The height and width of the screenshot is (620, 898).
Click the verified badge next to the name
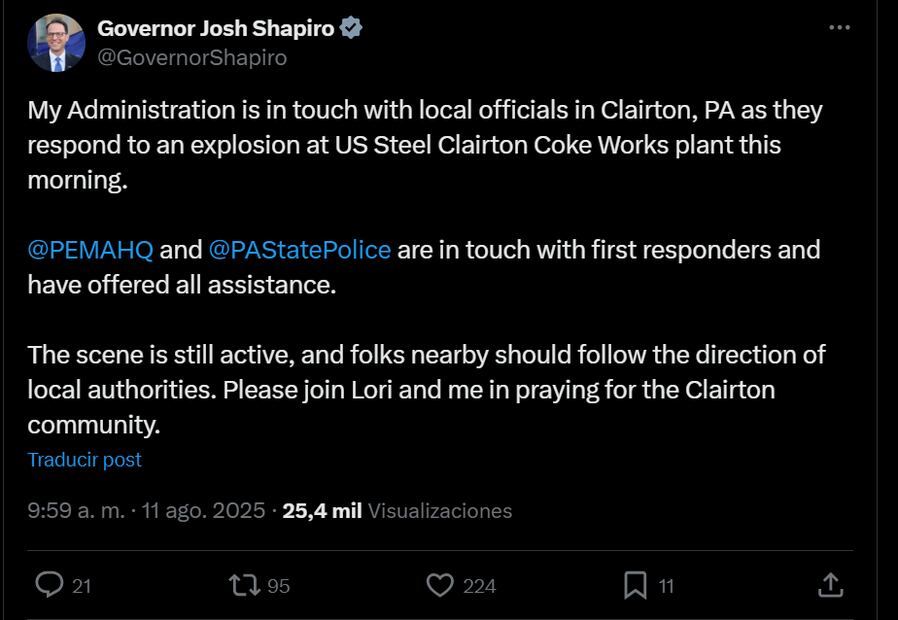(351, 29)
